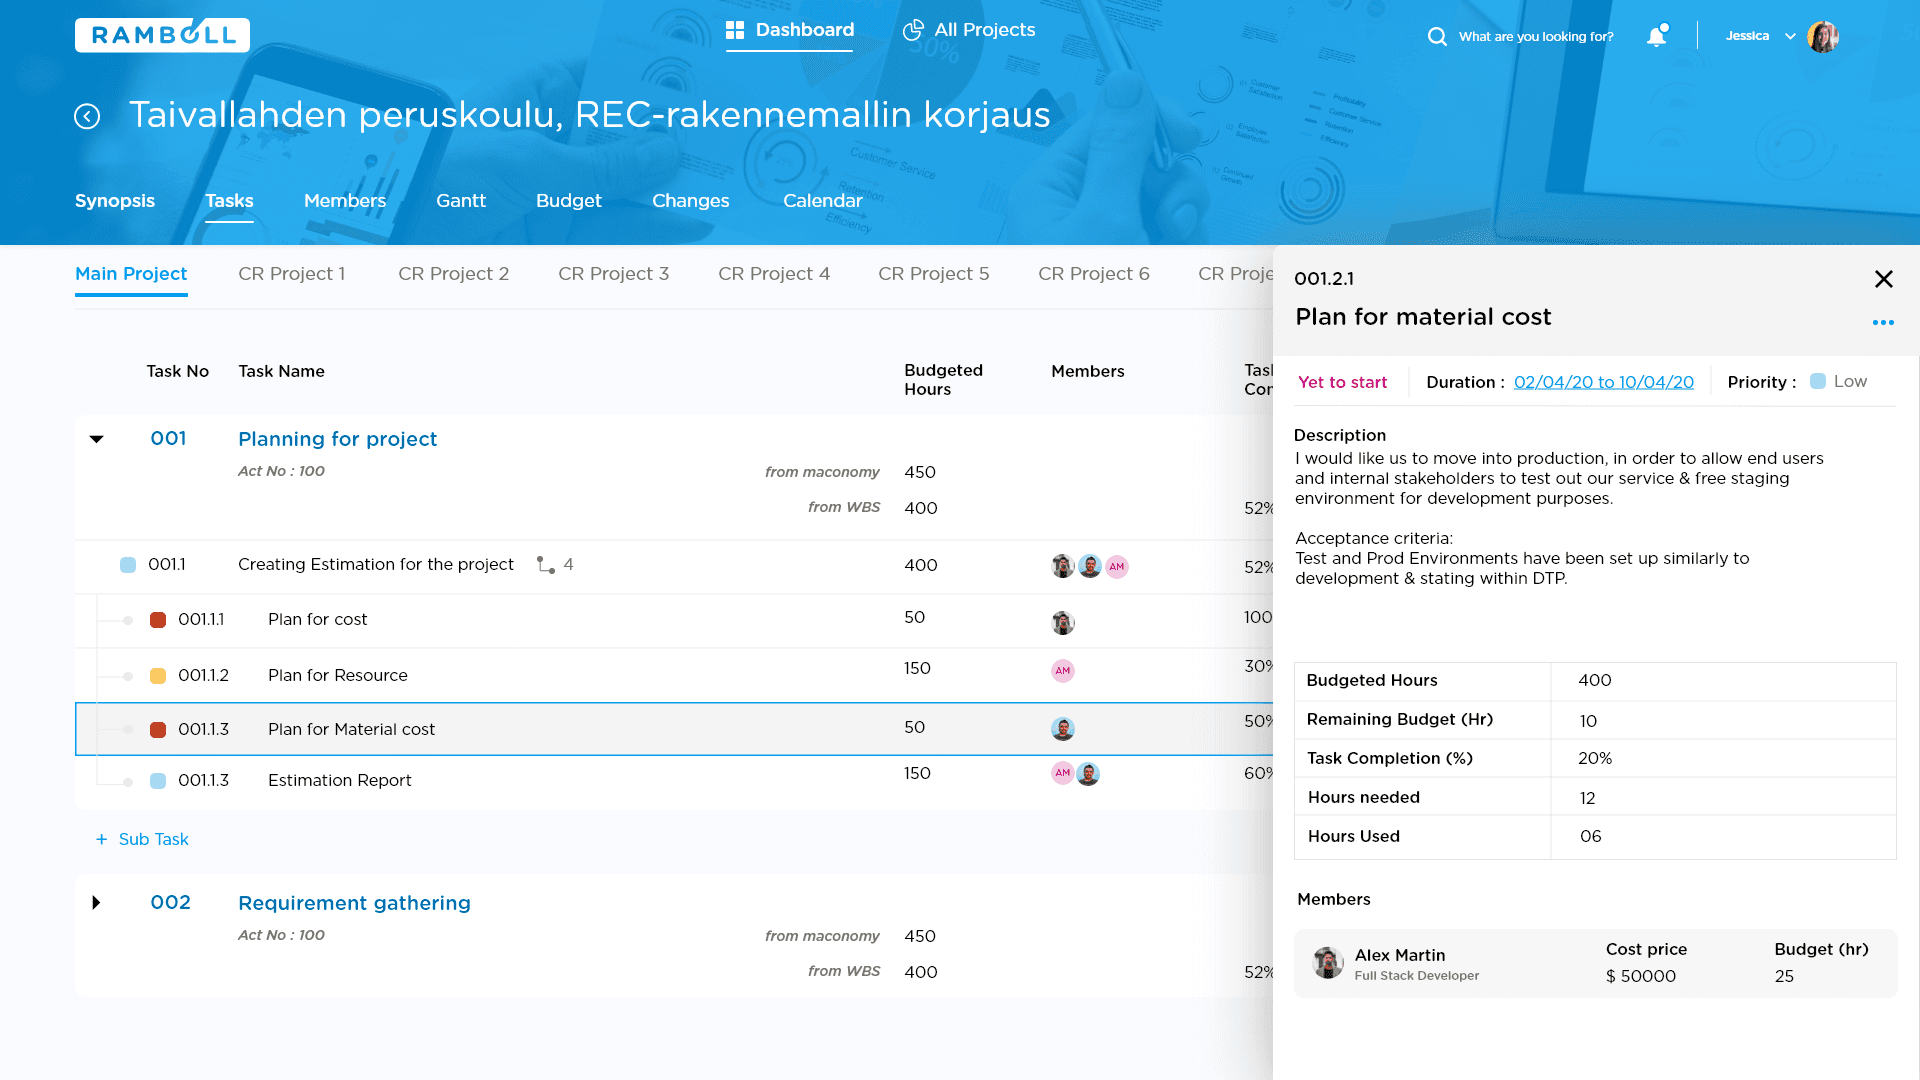
Task: Click in the search field placeholder
Action: 1536,37
